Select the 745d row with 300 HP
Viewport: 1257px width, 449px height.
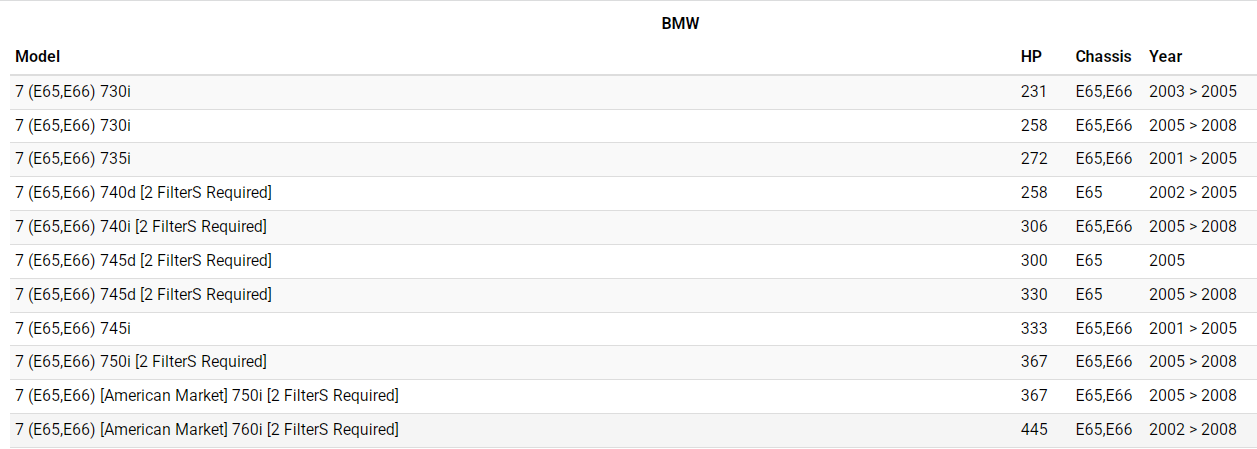coord(143,261)
